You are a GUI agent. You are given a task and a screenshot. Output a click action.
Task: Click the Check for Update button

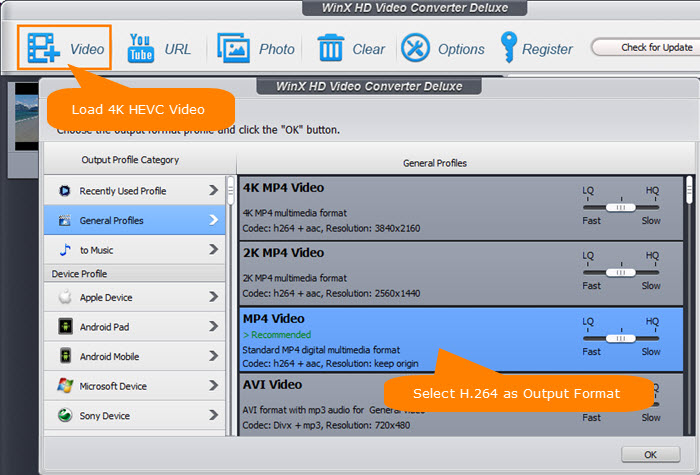point(647,47)
